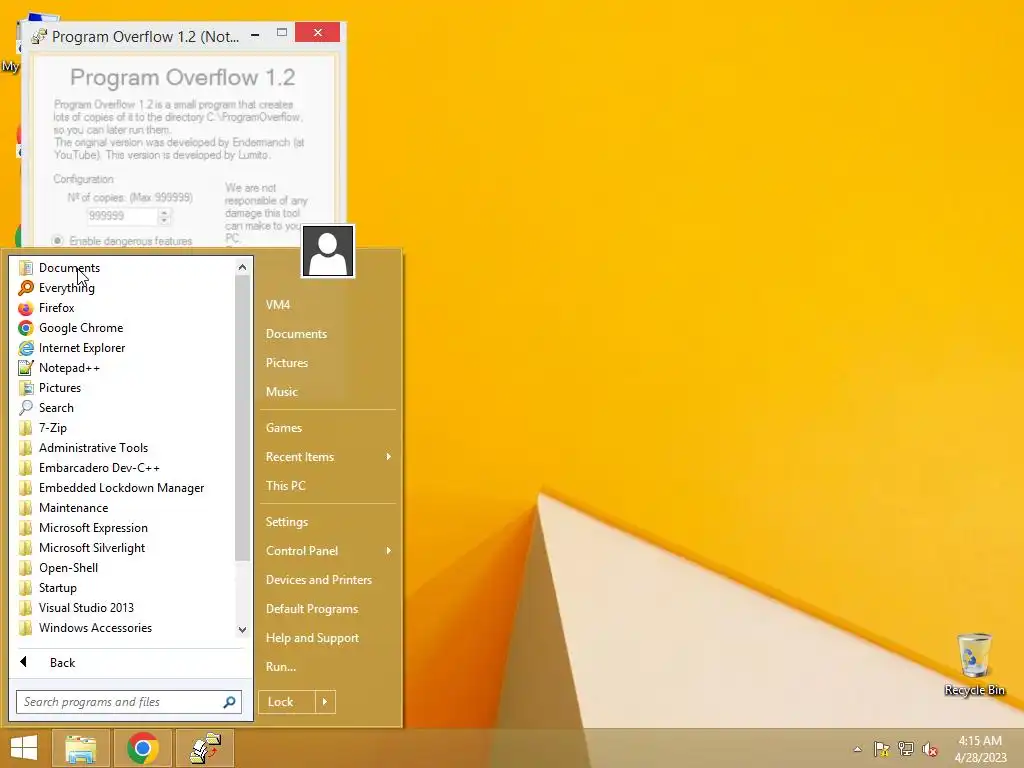
Task: Click the Action Center flag tray icon
Action: [882, 749]
